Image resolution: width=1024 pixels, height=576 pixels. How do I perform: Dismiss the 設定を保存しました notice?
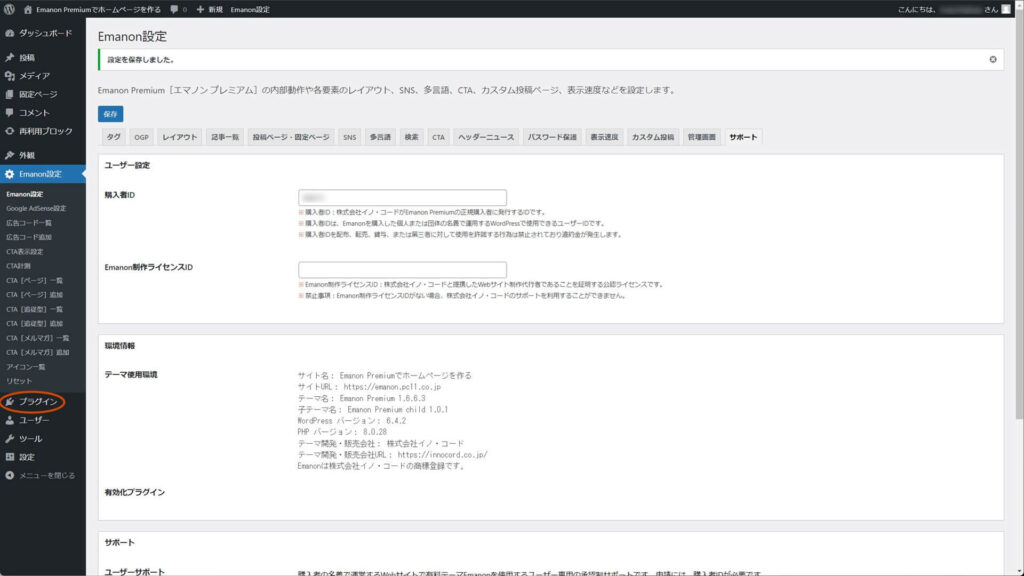992,60
